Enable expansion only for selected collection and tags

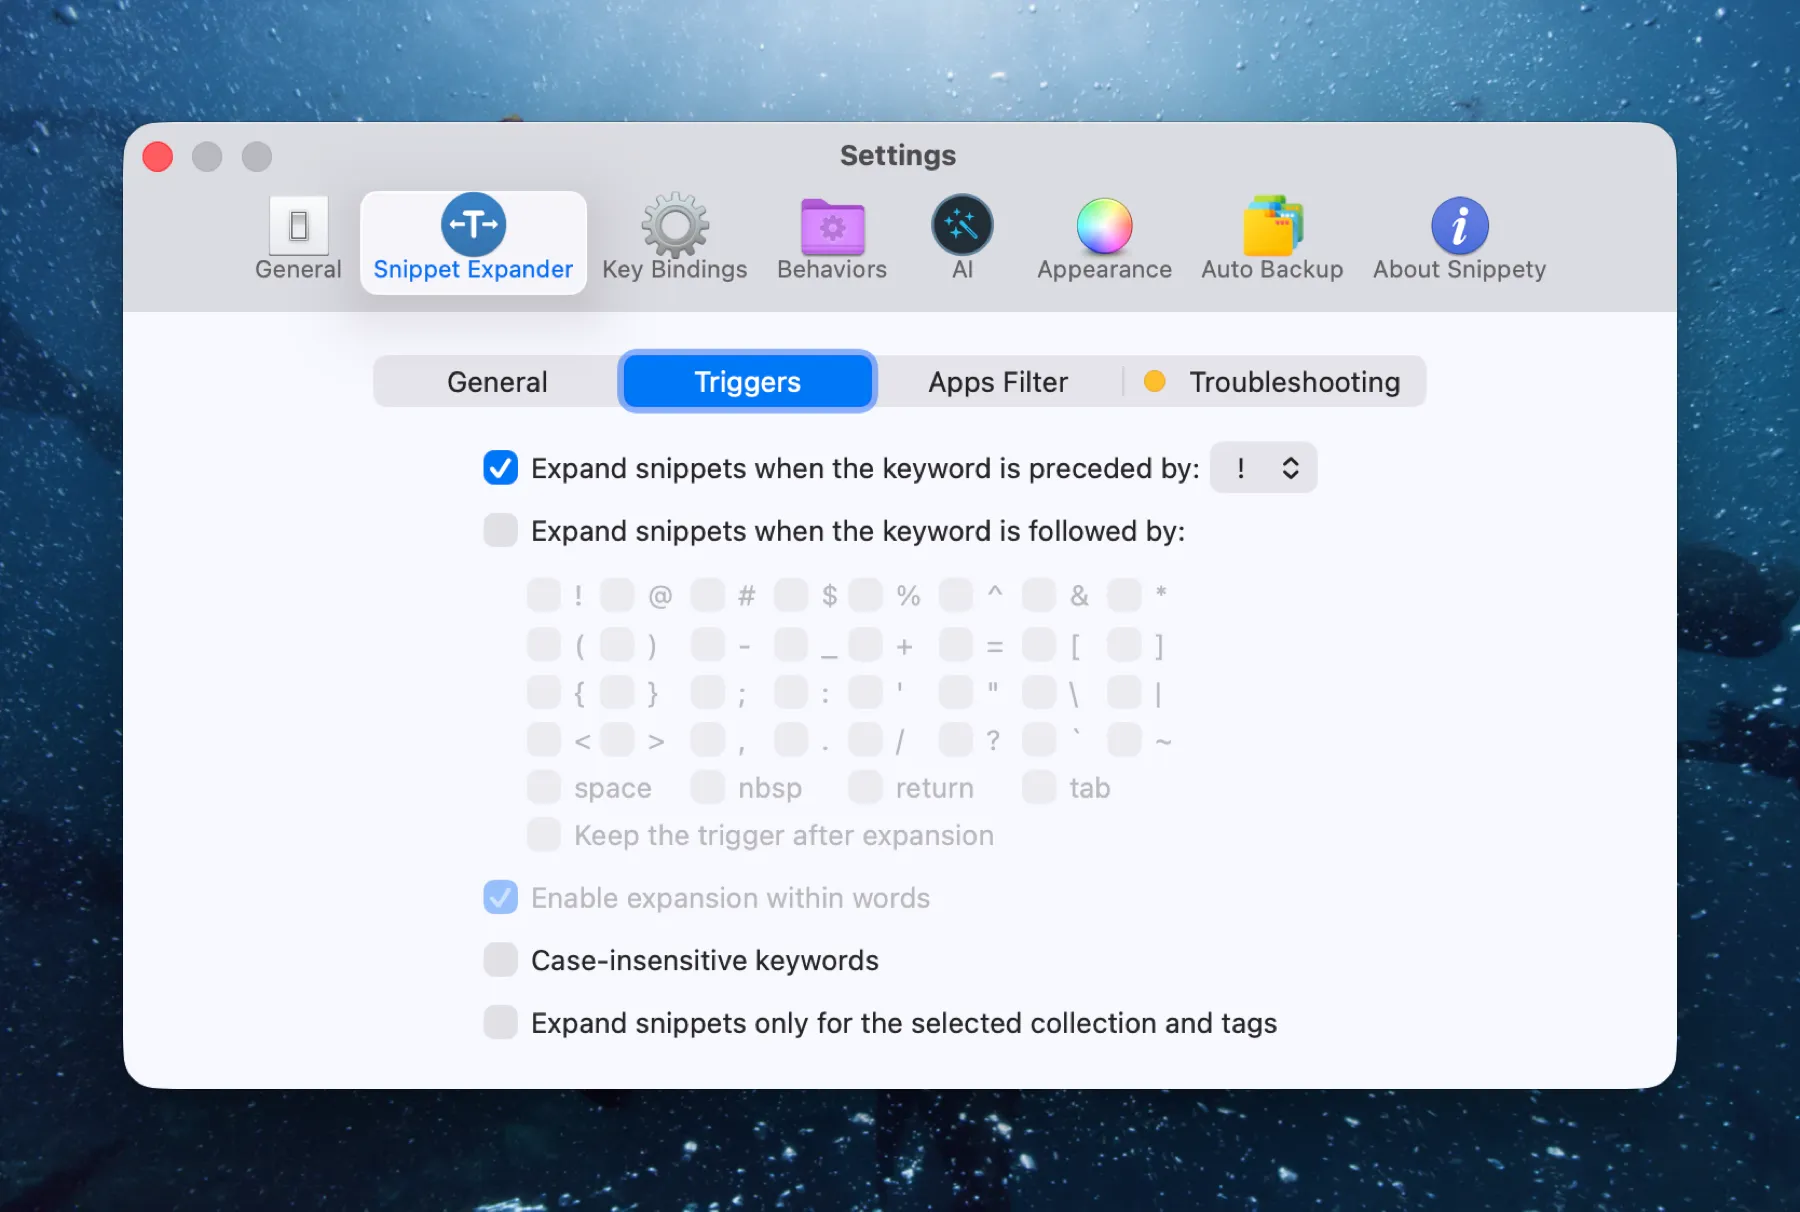pyautogui.click(x=500, y=1022)
